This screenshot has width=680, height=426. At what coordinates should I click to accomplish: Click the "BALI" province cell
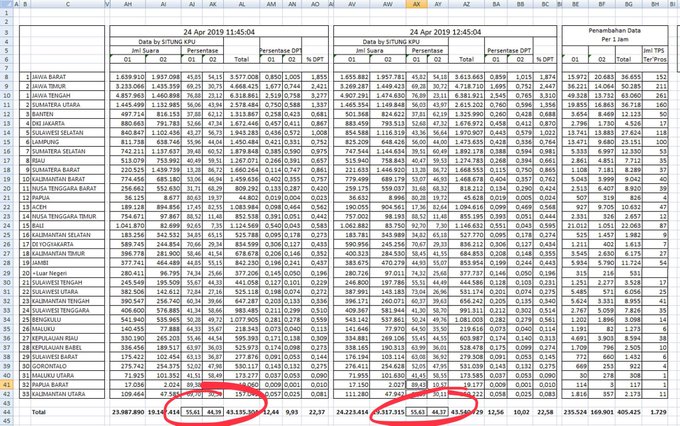click(68, 226)
